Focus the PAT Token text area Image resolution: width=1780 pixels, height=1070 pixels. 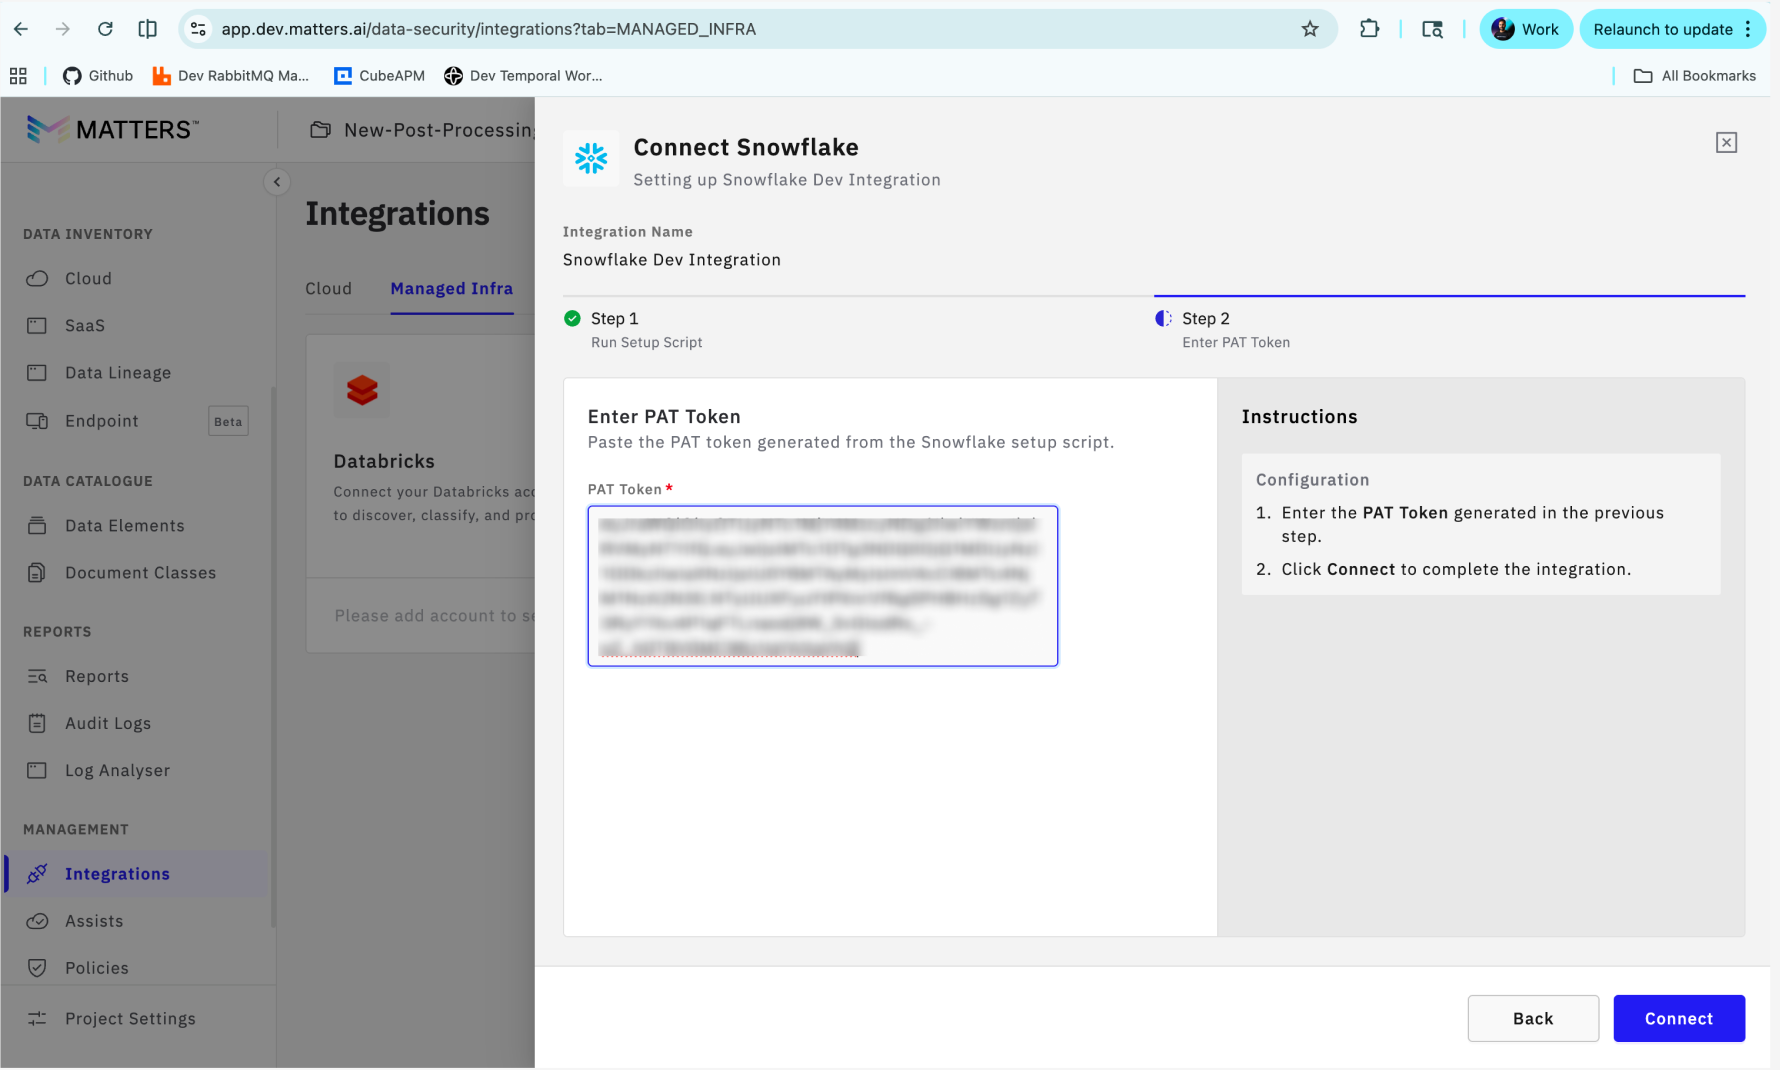(822, 586)
